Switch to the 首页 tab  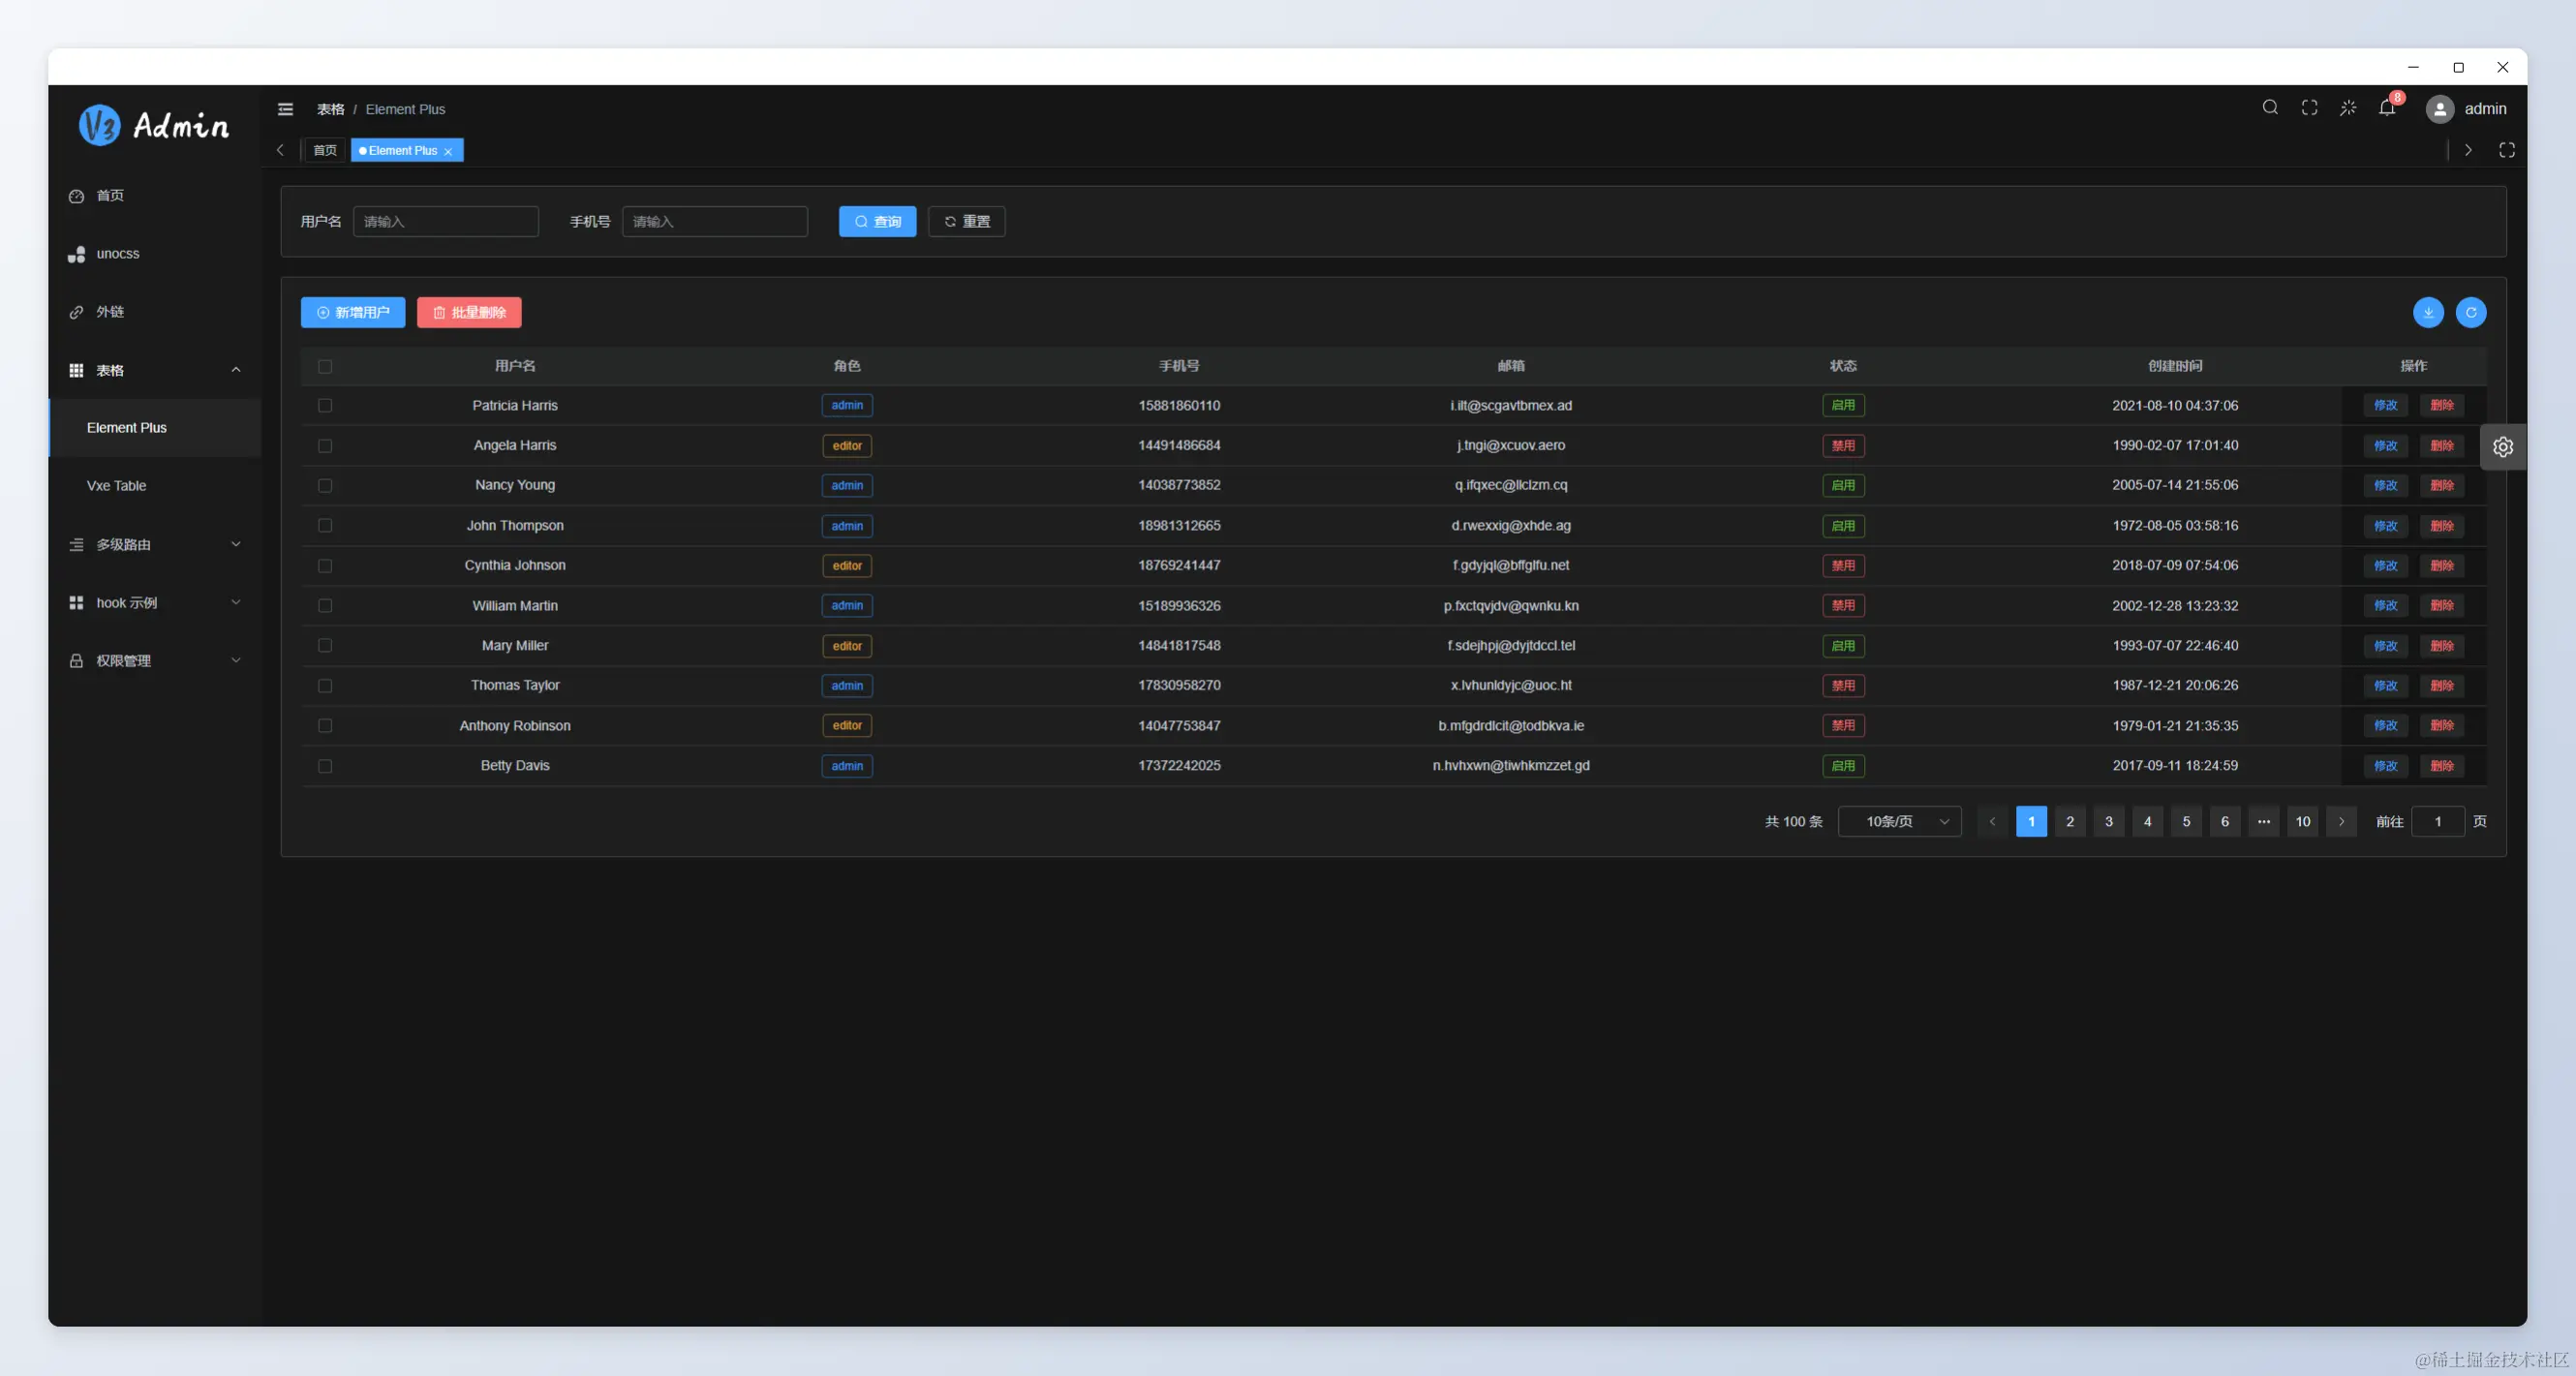click(x=324, y=150)
